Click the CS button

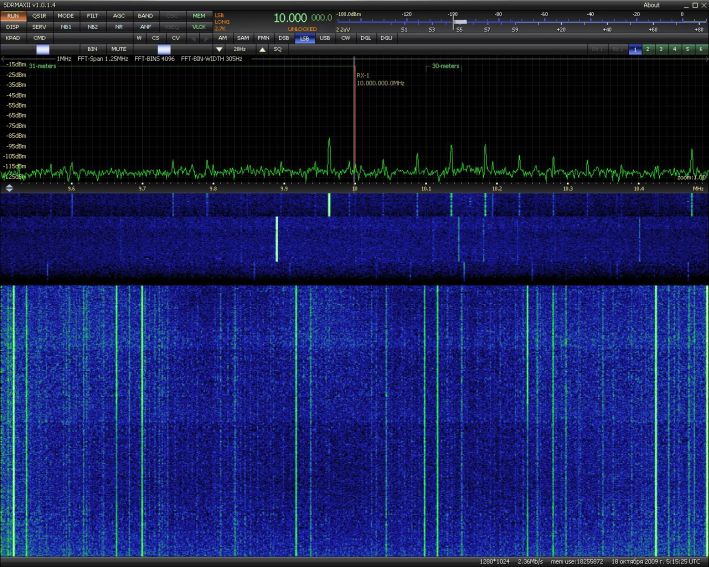[x=156, y=38]
